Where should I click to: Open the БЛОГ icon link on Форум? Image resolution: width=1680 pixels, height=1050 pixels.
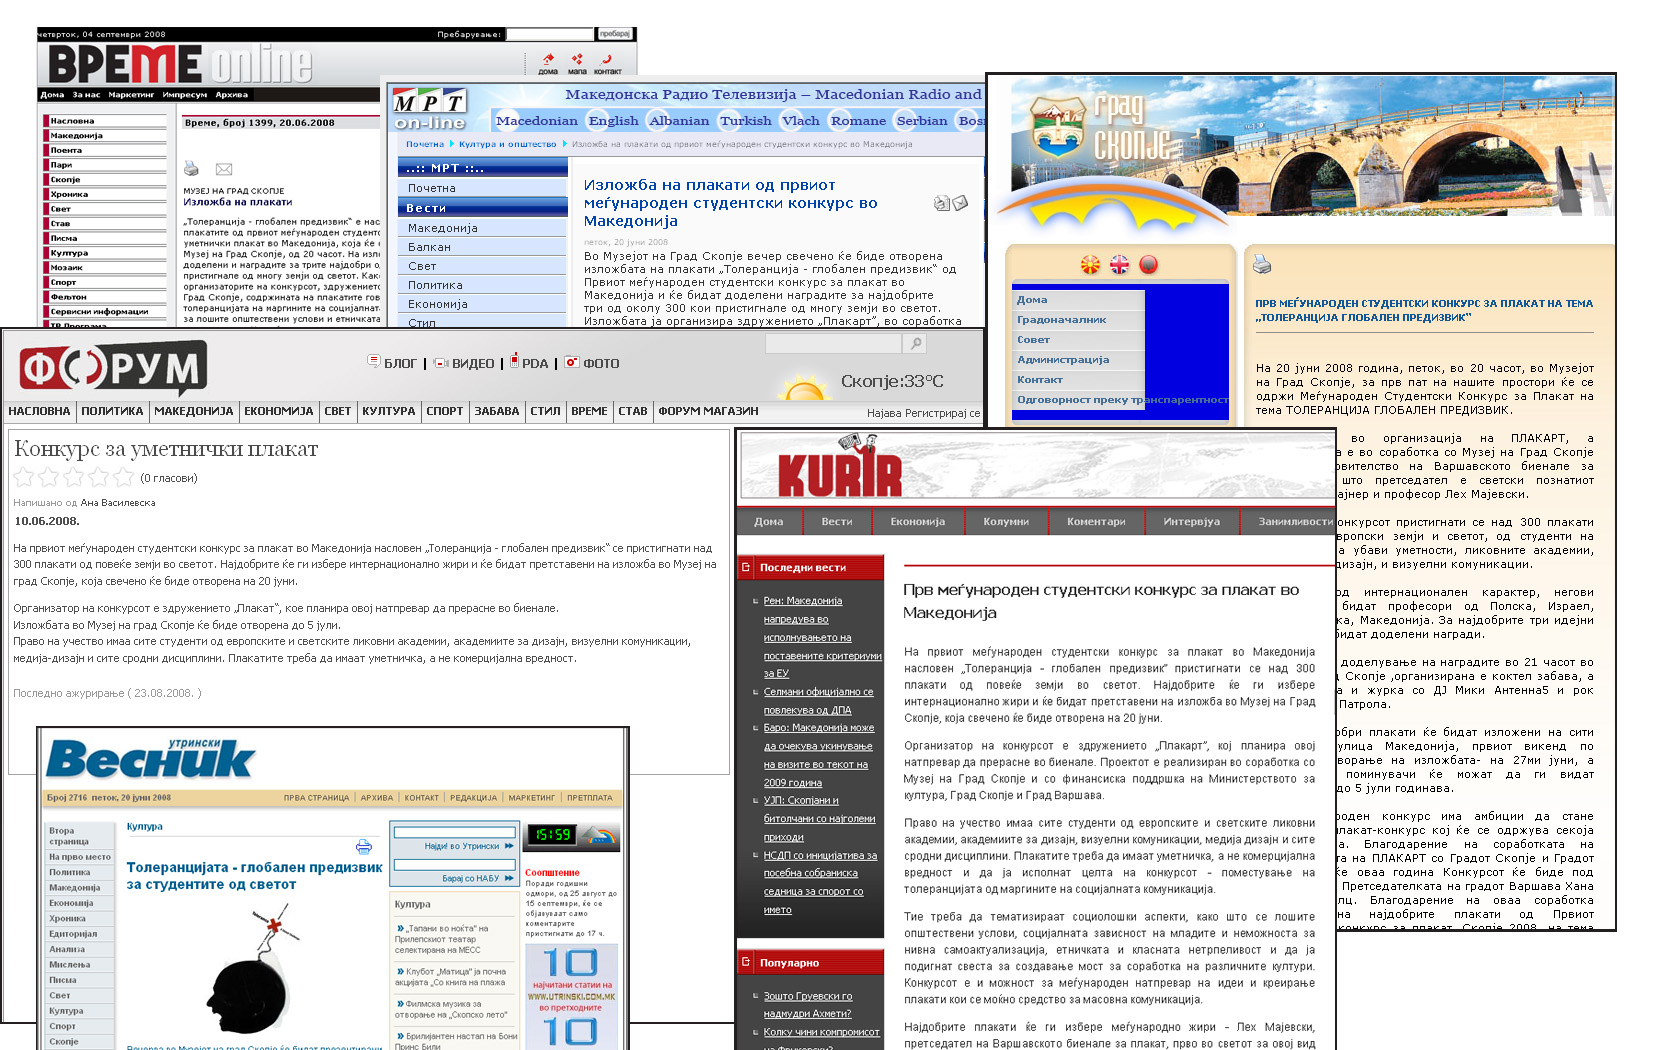click(x=392, y=363)
